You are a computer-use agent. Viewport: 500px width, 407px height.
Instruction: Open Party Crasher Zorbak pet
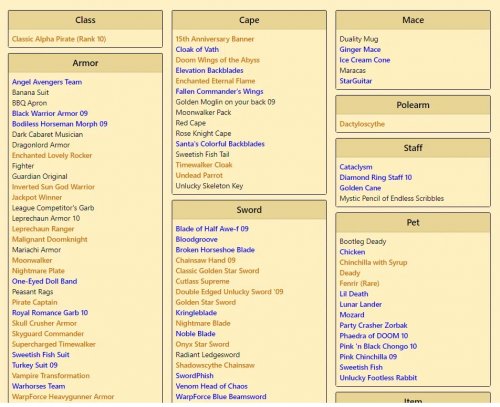(373, 325)
